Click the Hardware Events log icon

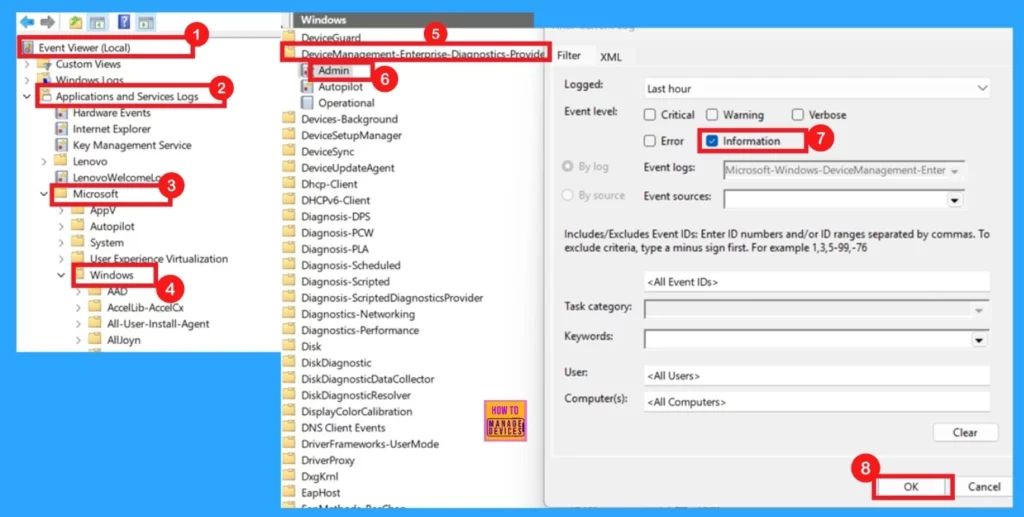coord(61,113)
